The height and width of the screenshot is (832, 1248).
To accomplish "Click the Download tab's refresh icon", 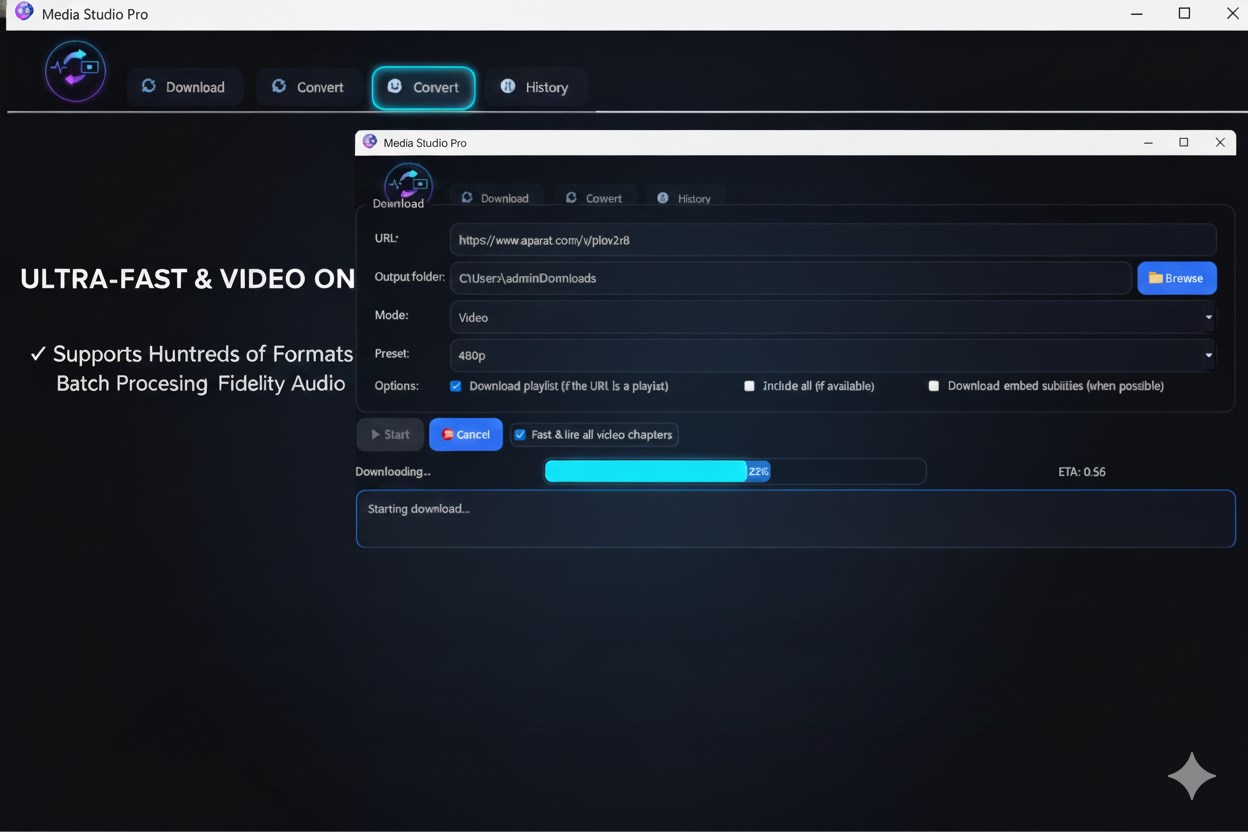I will (x=151, y=87).
